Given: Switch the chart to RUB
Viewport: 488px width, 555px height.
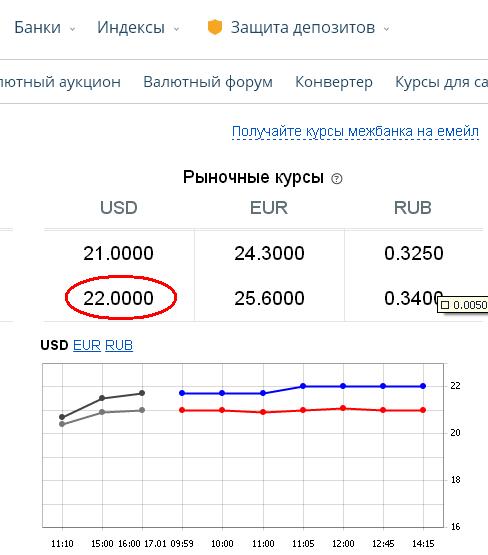Looking at the screenshot, I should (119, 345).
